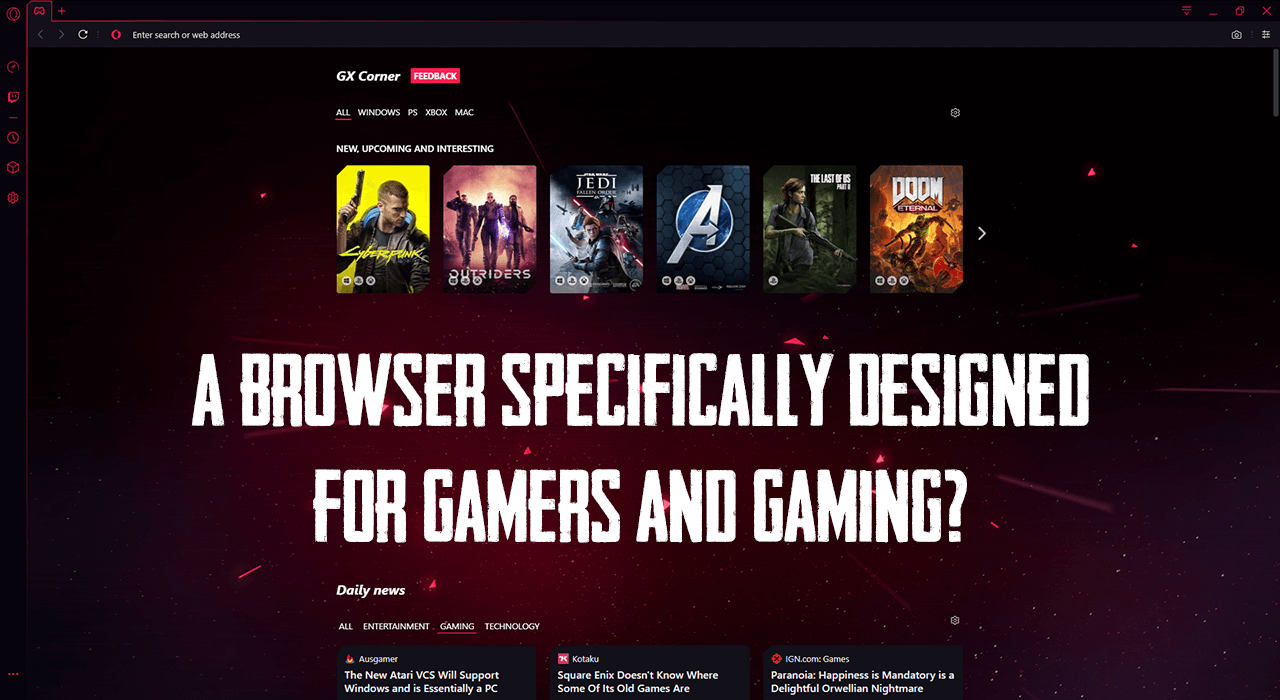The height and width of the screenshot is (700, 1280).
Task: Show next games with right chevron
Action: (x=982, y=233)
